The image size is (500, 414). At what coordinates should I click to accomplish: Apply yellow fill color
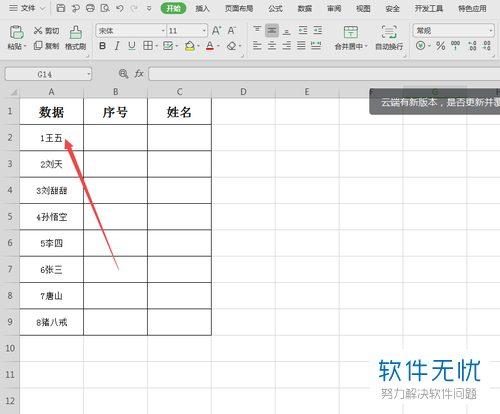point(190,46)
